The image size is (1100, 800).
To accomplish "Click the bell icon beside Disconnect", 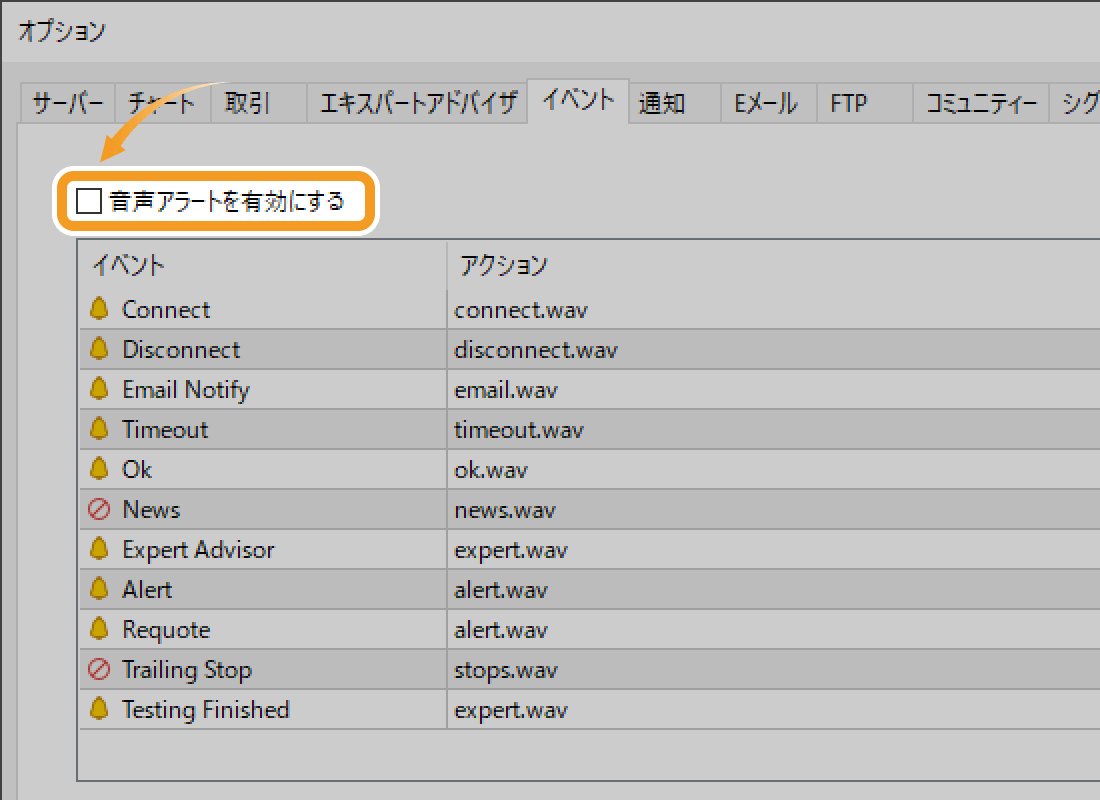I will (x=98, y=349).
